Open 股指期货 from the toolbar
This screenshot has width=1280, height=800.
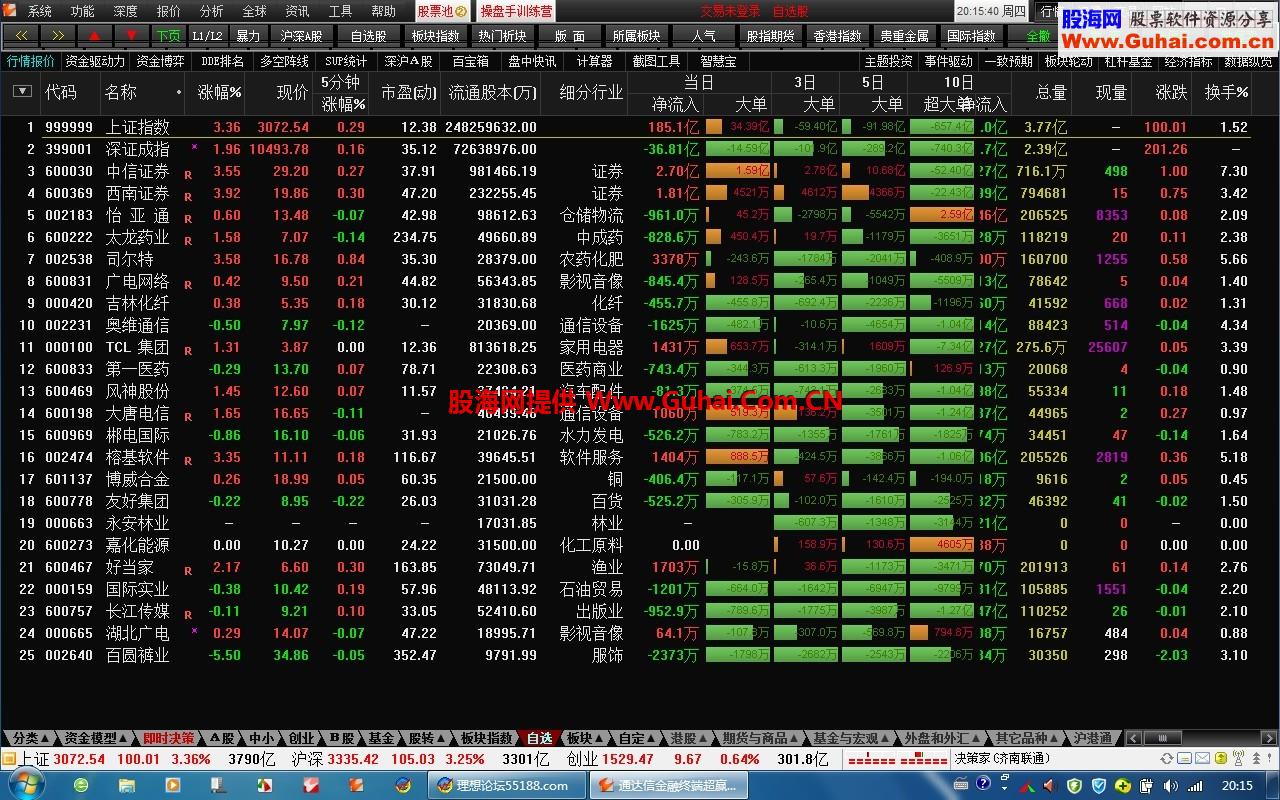coord(770,35)
